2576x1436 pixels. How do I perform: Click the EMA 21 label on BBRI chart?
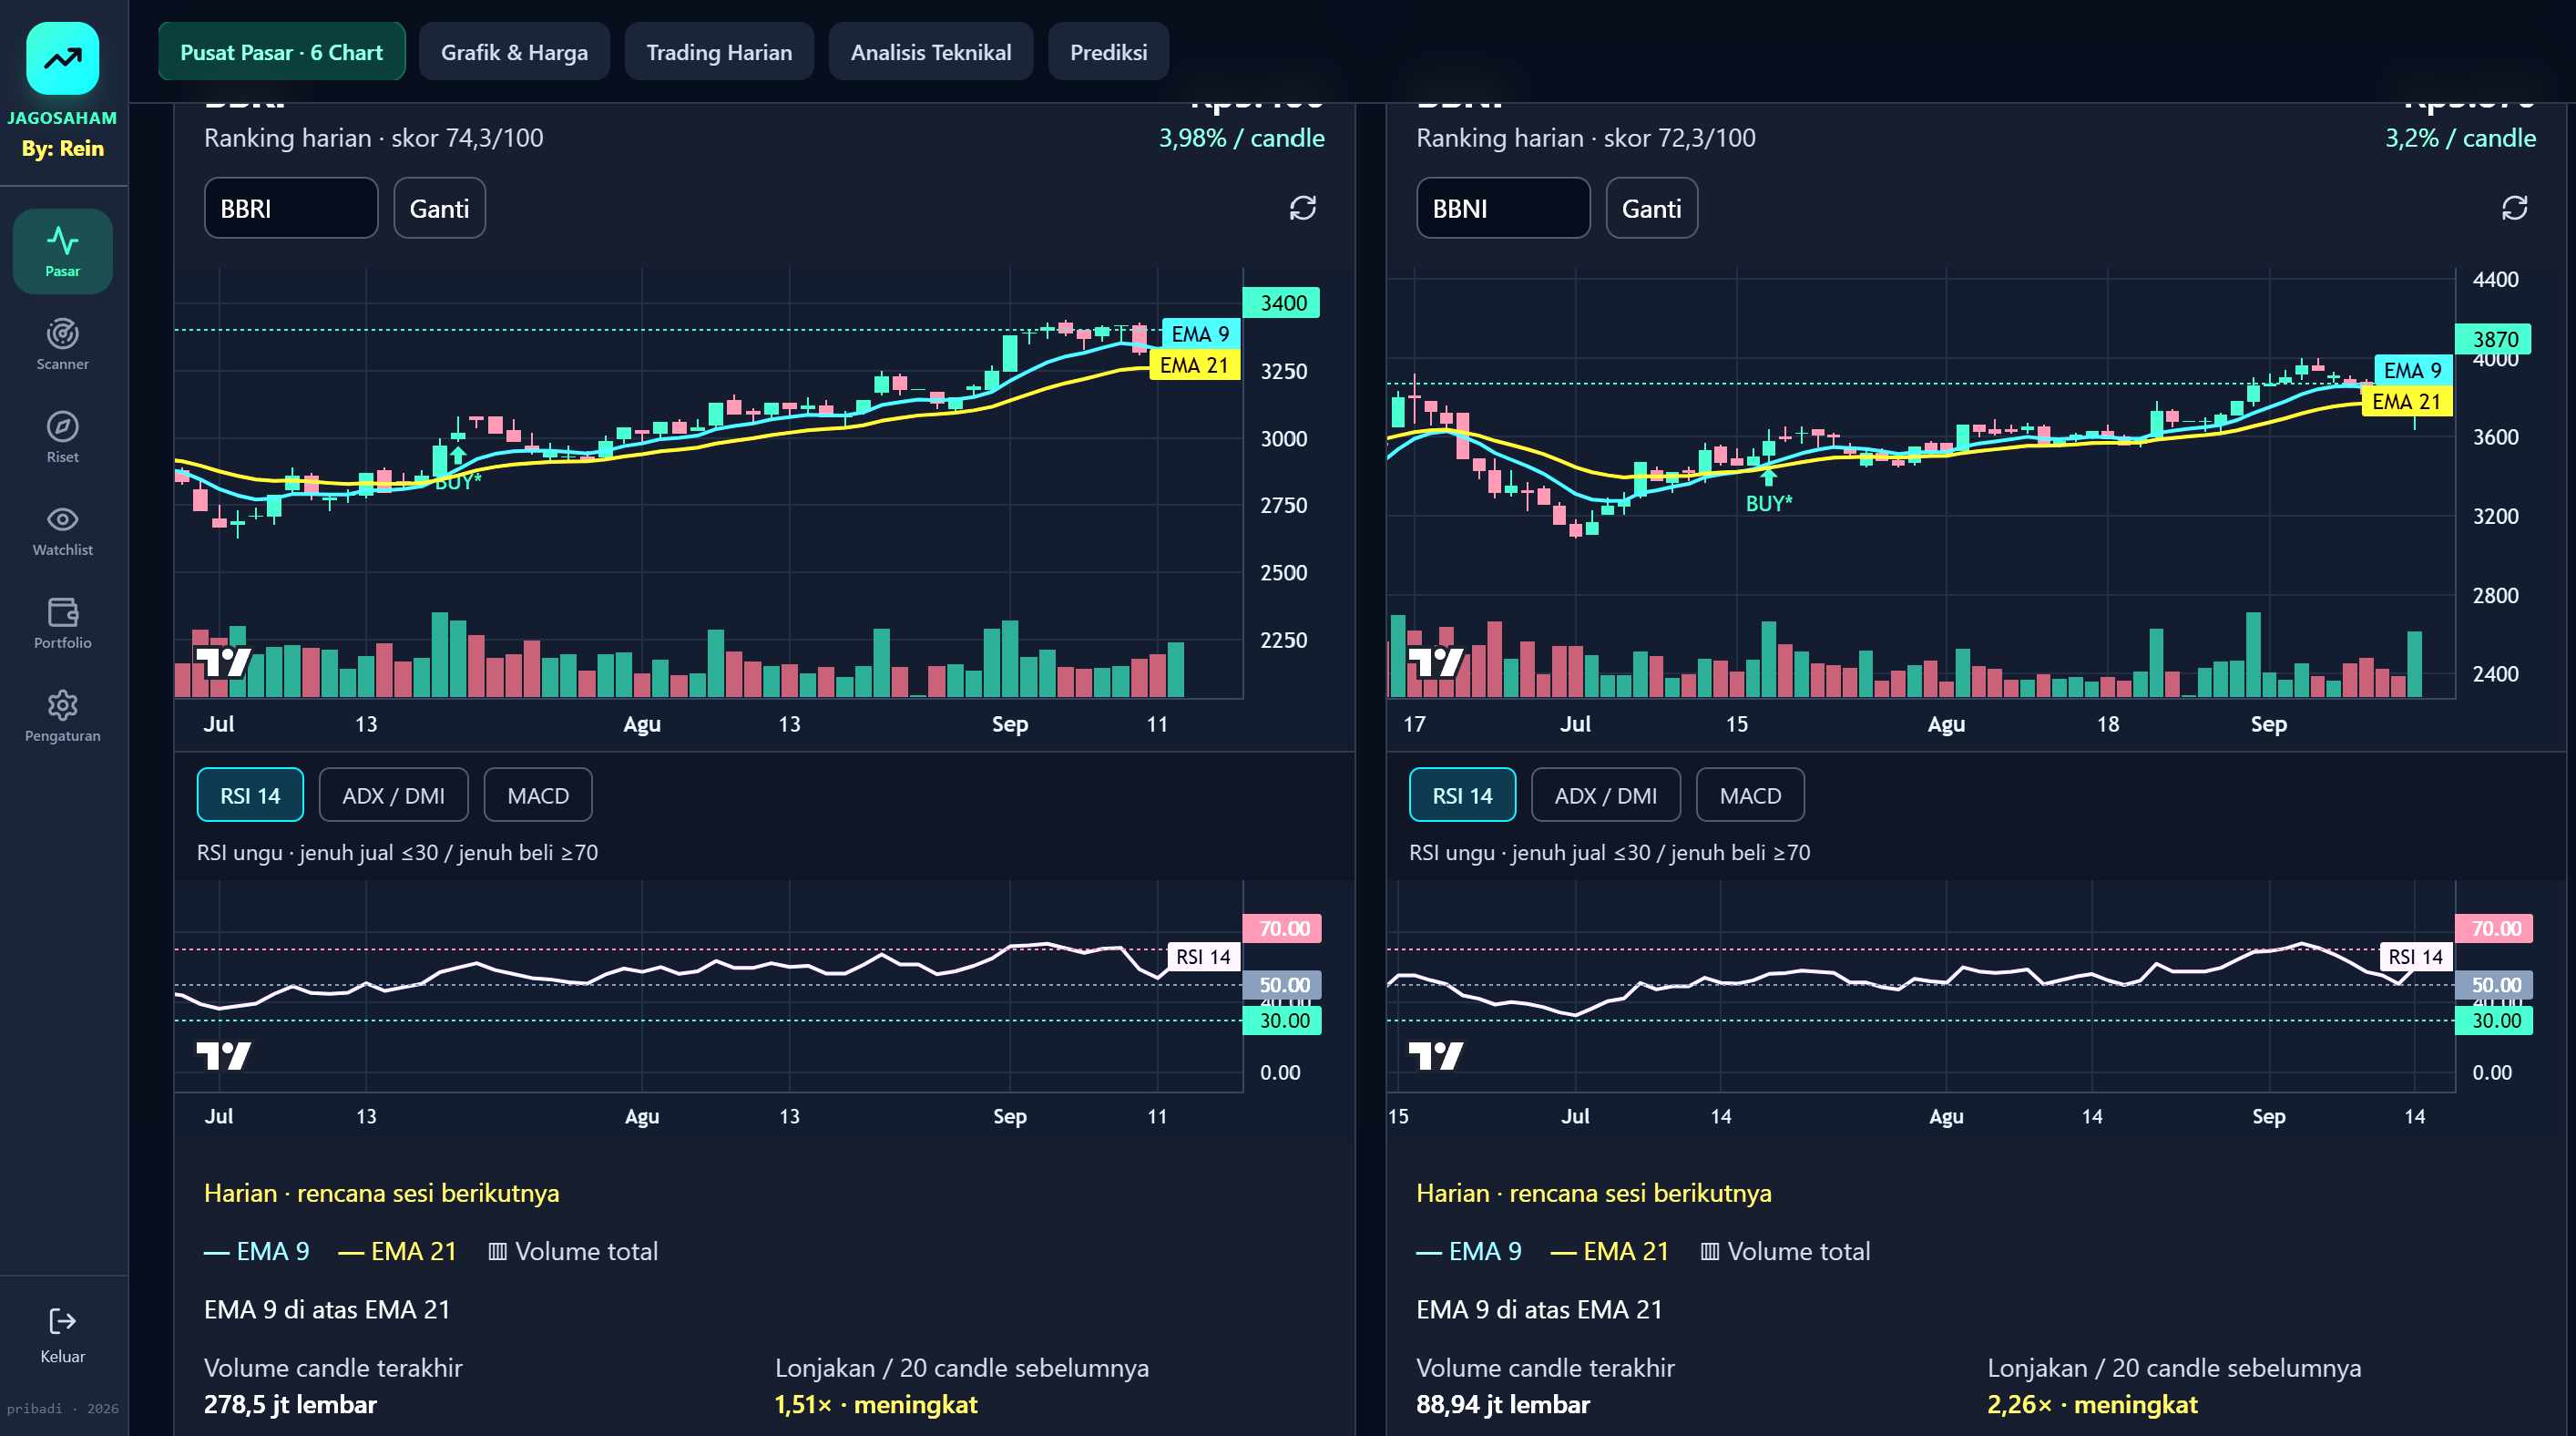tap(1195, 365)
